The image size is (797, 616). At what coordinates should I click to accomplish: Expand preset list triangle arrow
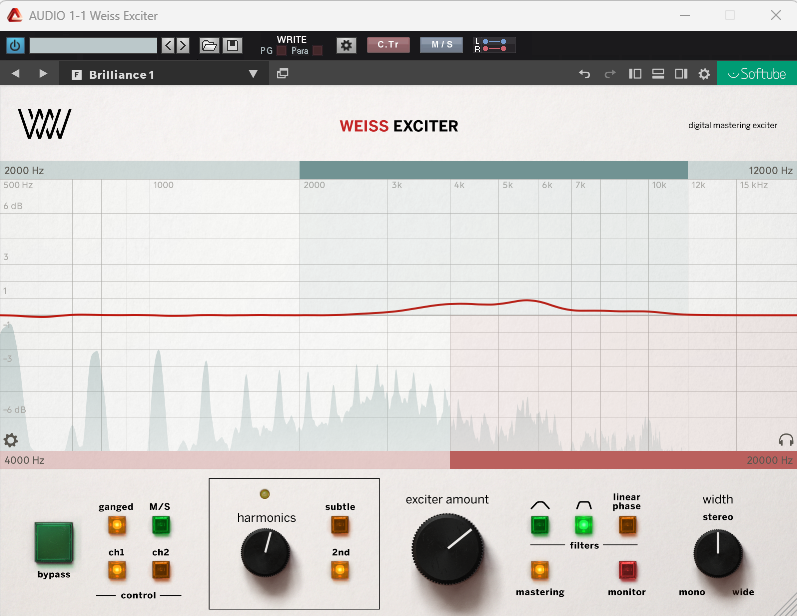pos(253,74)
